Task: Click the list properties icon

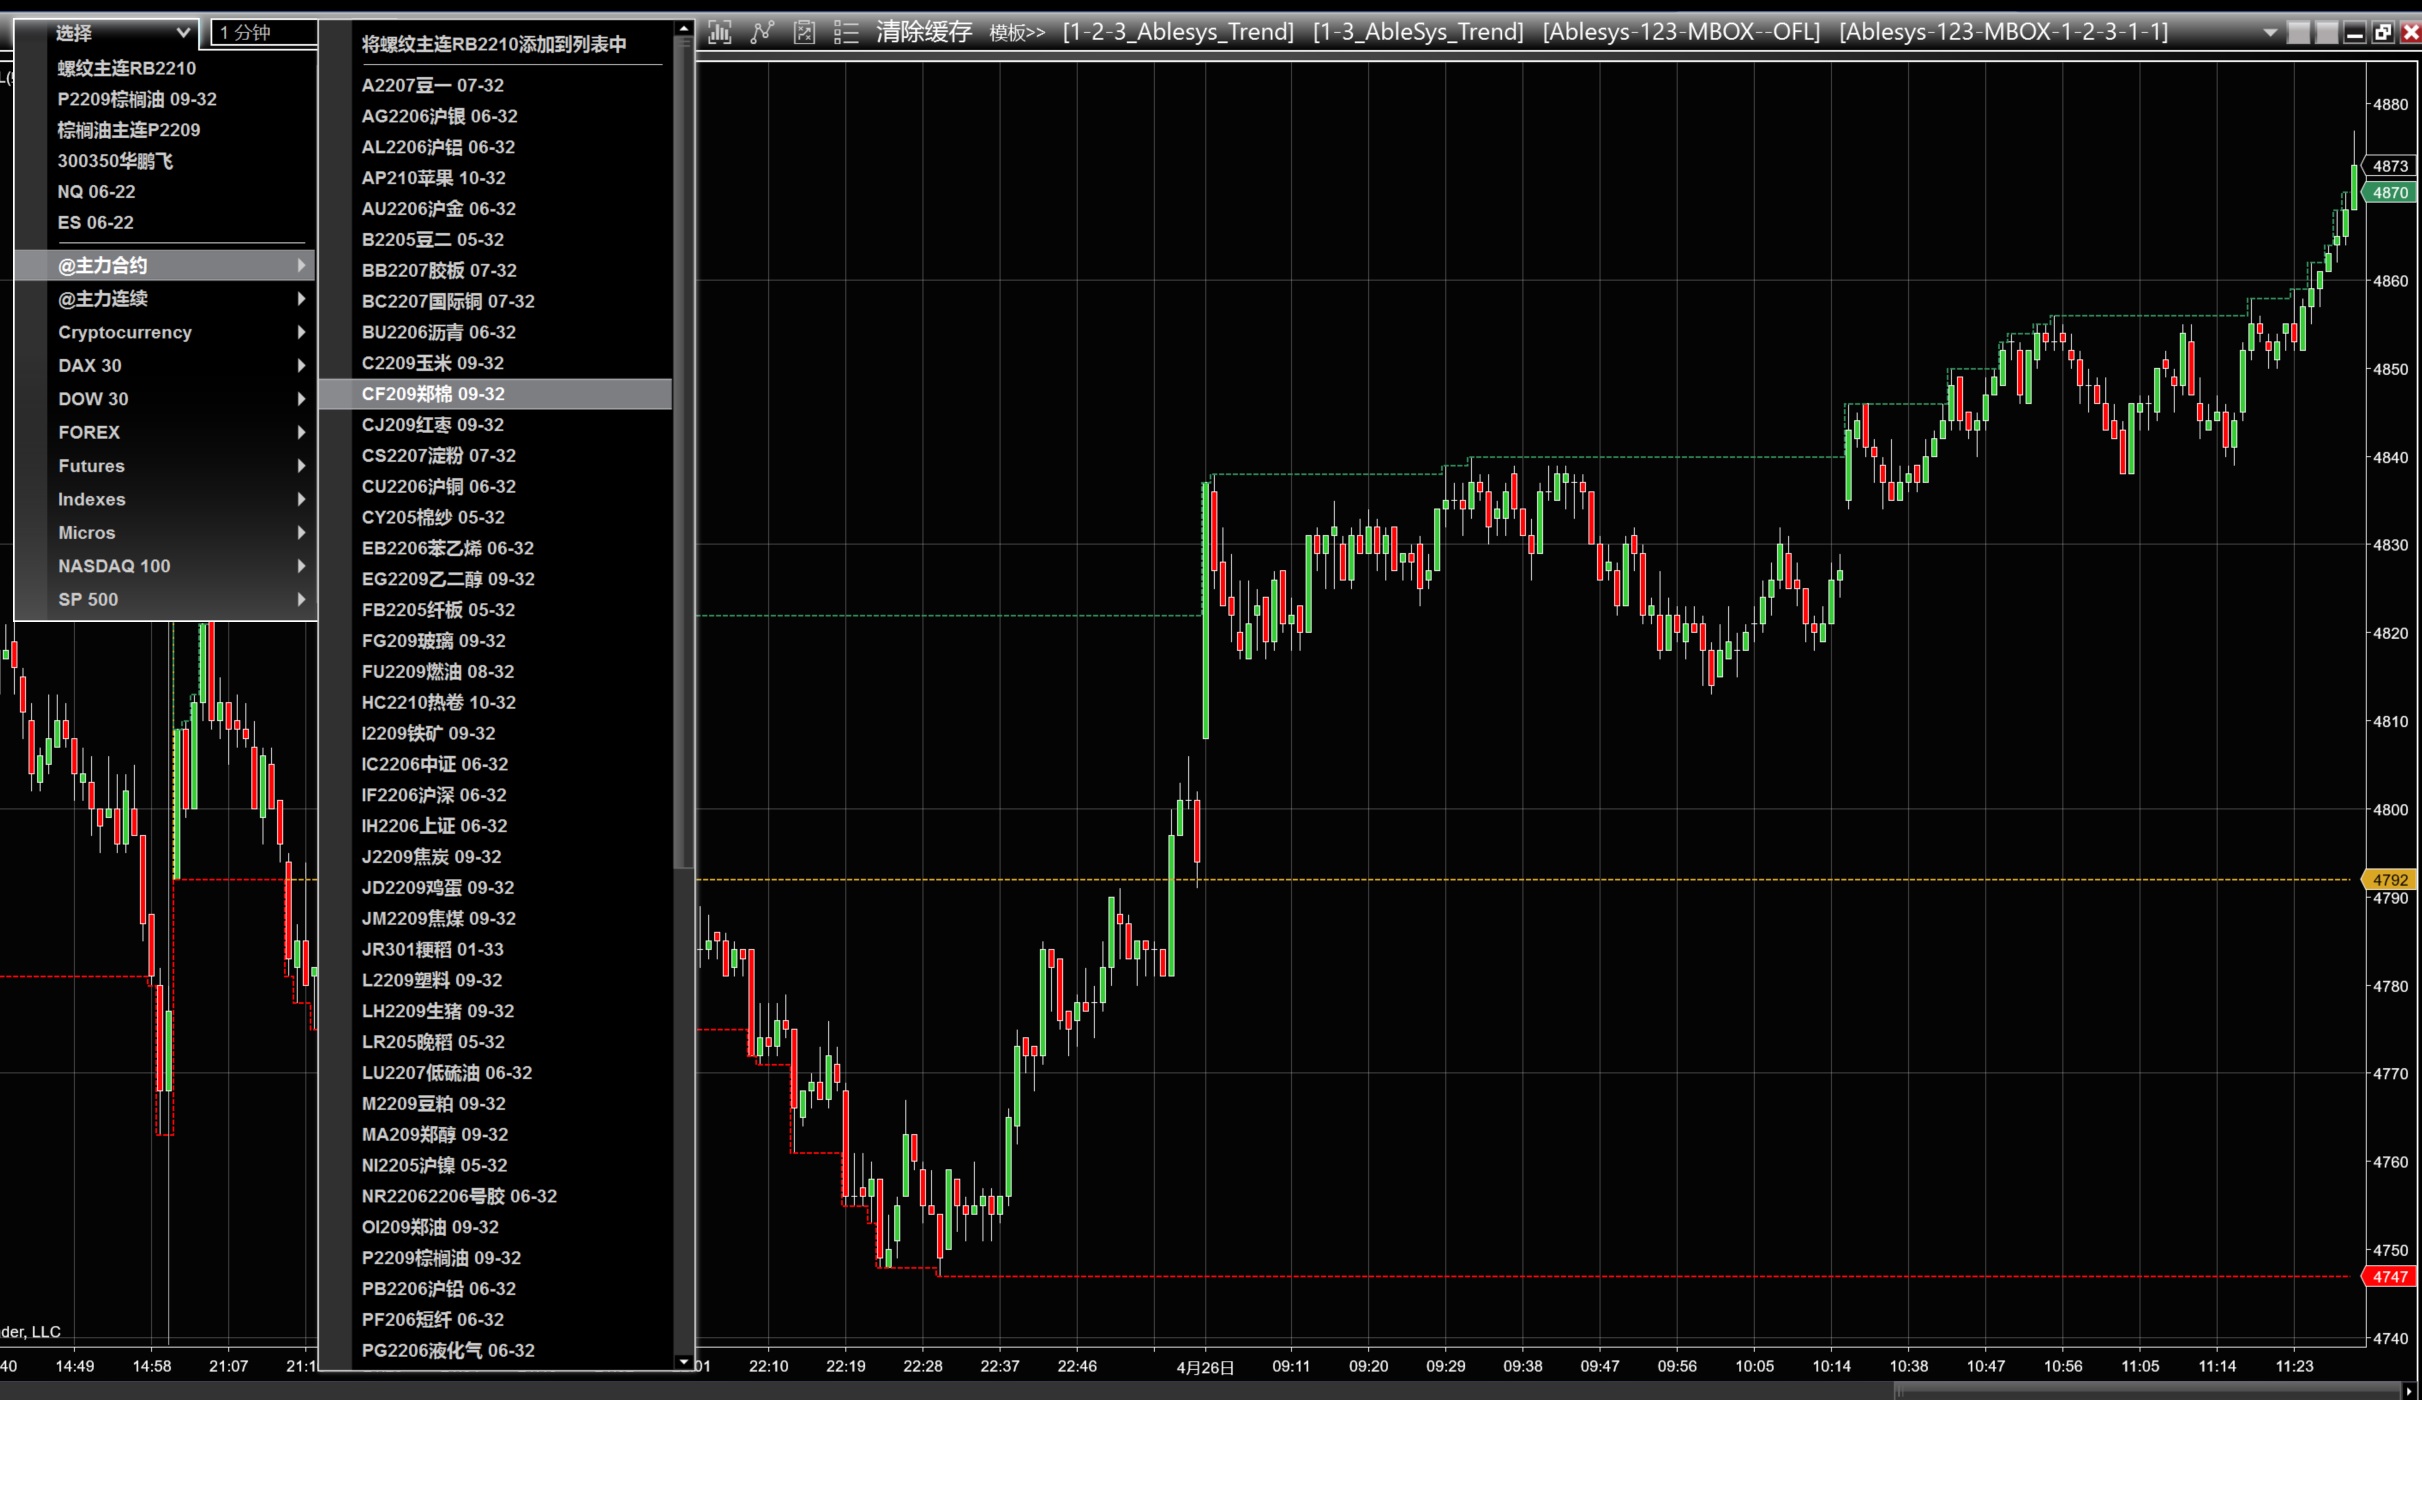Action: point(846,32)
